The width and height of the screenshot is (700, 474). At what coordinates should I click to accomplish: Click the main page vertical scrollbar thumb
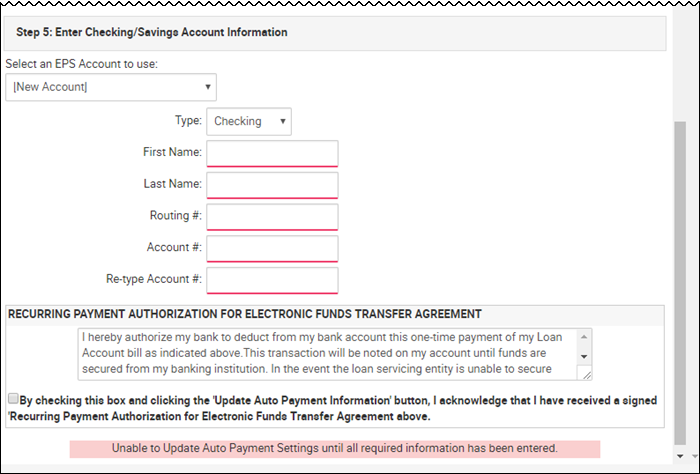pos(680,283)
